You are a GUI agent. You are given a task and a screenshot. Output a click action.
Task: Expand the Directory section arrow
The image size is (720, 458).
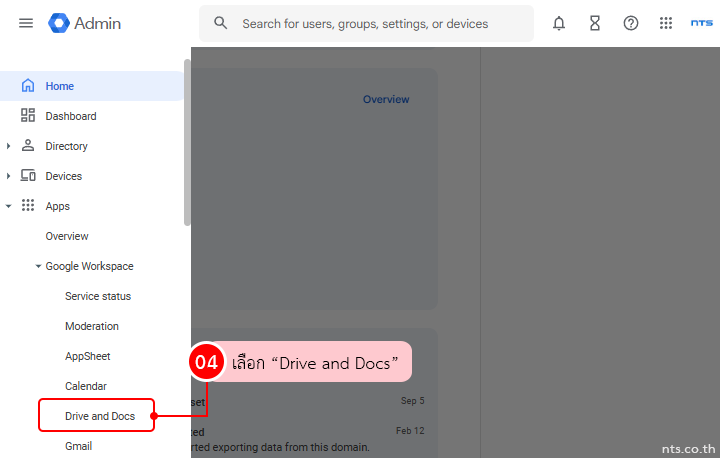point(9,146)
